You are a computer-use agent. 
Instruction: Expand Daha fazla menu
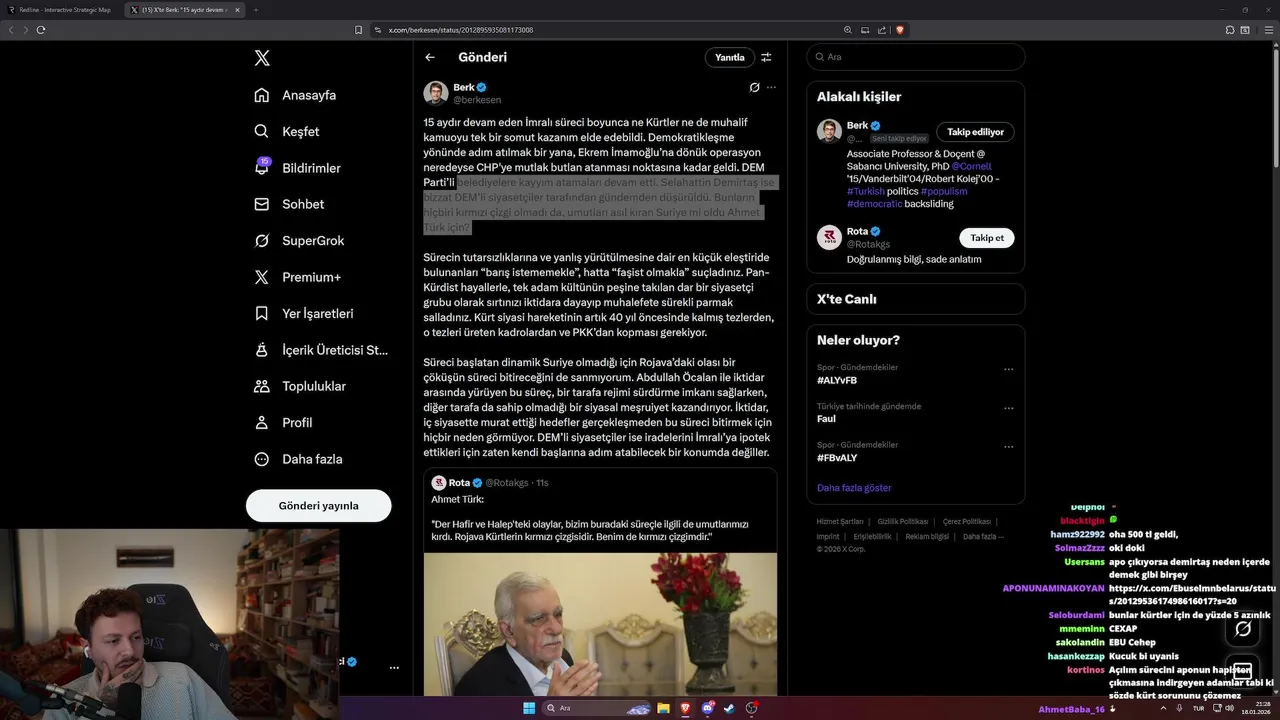[x=298, y=459]
